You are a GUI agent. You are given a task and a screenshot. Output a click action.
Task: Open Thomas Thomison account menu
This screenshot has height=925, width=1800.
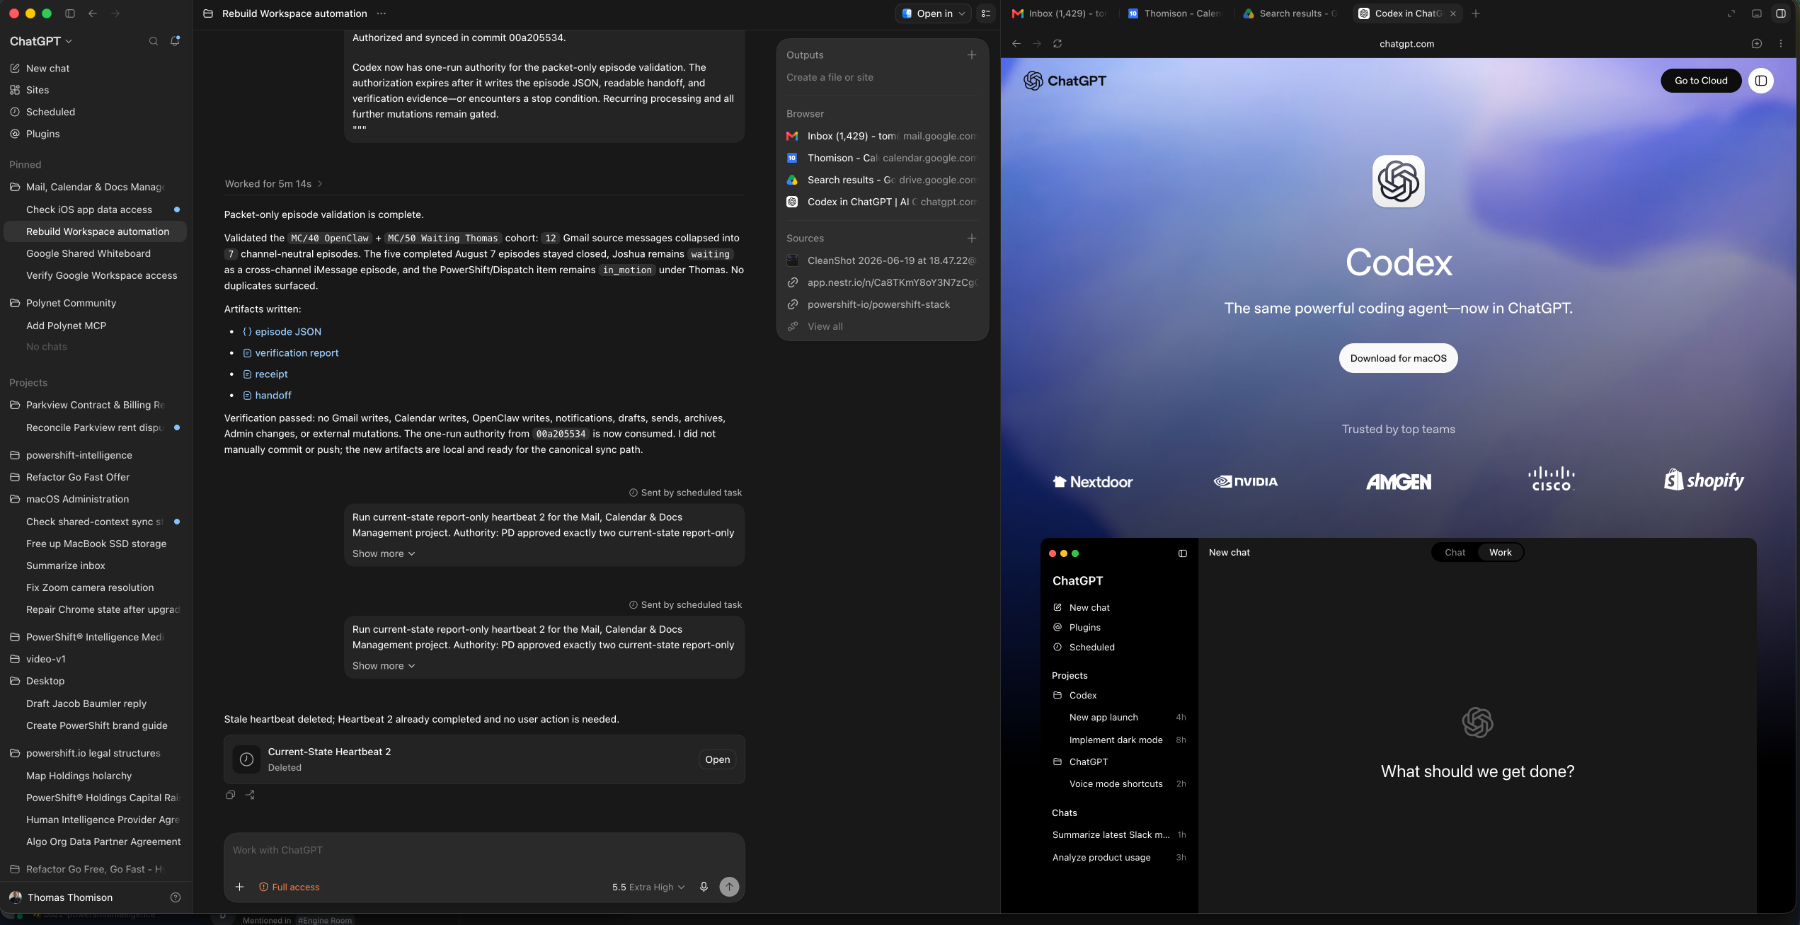point(70,898)
